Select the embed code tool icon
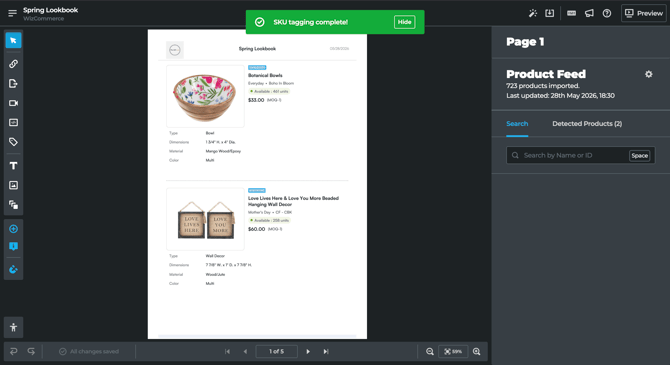The image size is (670, 365). (x=13, y=122)
